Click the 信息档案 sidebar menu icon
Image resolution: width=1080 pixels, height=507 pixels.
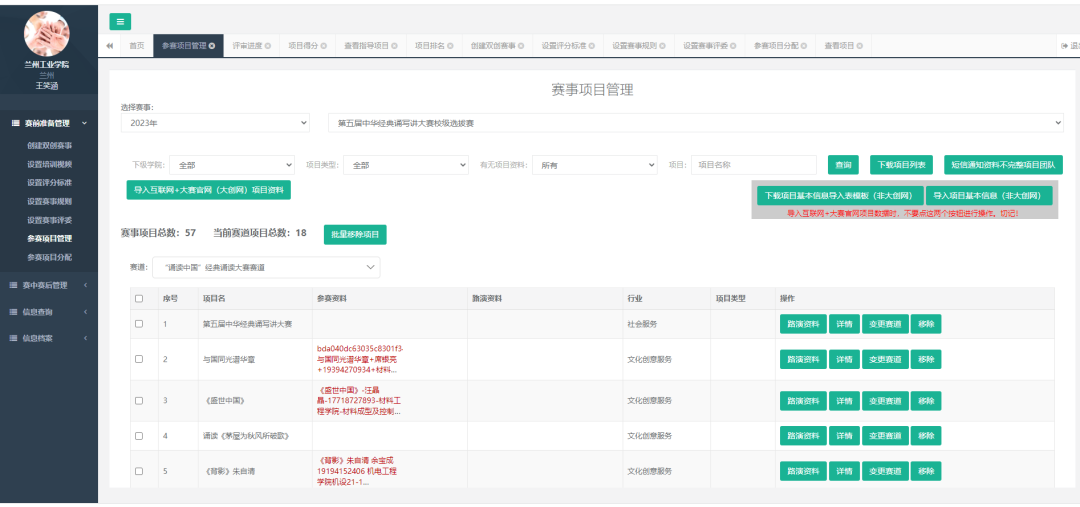[14, 338]
